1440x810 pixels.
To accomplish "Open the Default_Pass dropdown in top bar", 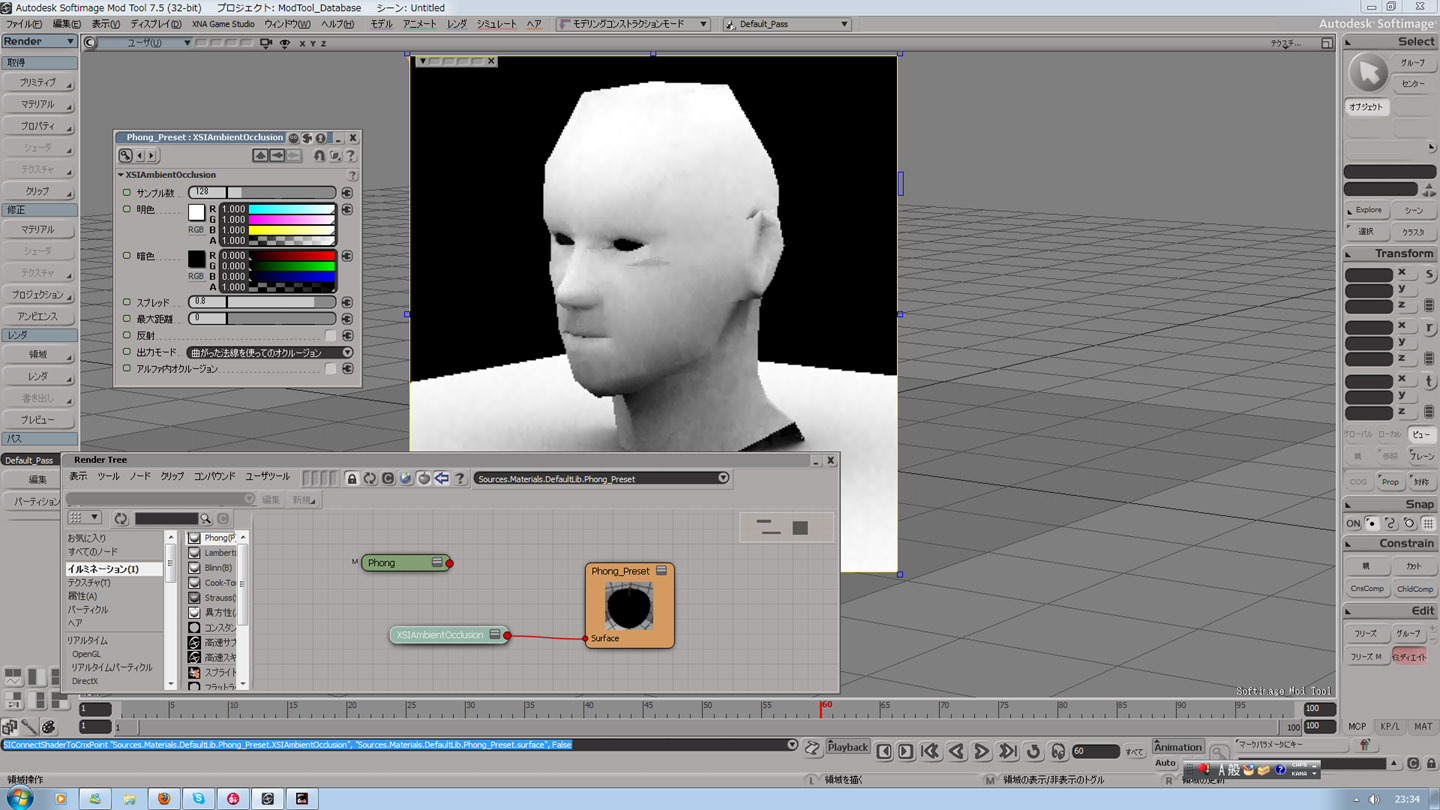I will [x=787, y=24].
